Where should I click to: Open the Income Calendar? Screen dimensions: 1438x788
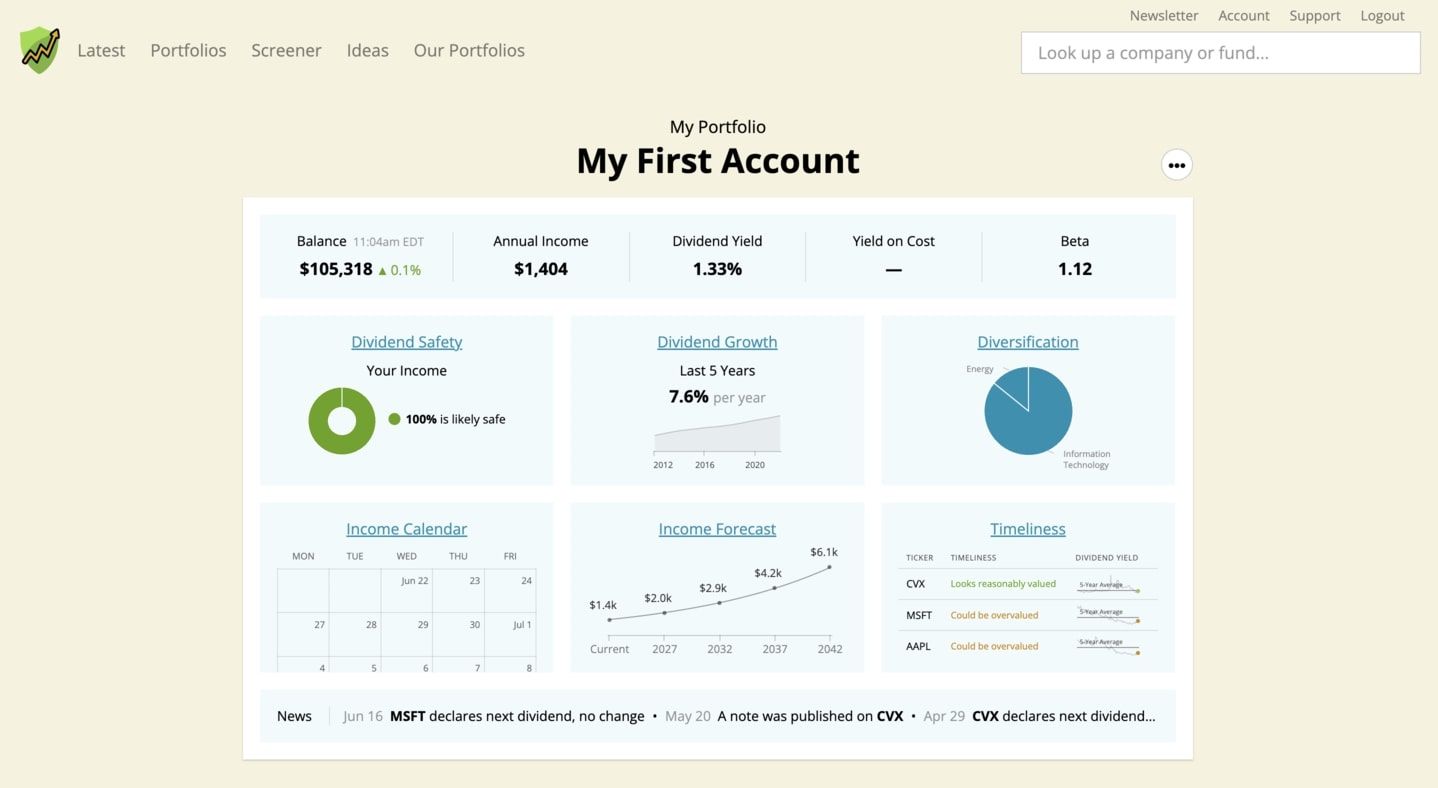(x=406, y=528)
